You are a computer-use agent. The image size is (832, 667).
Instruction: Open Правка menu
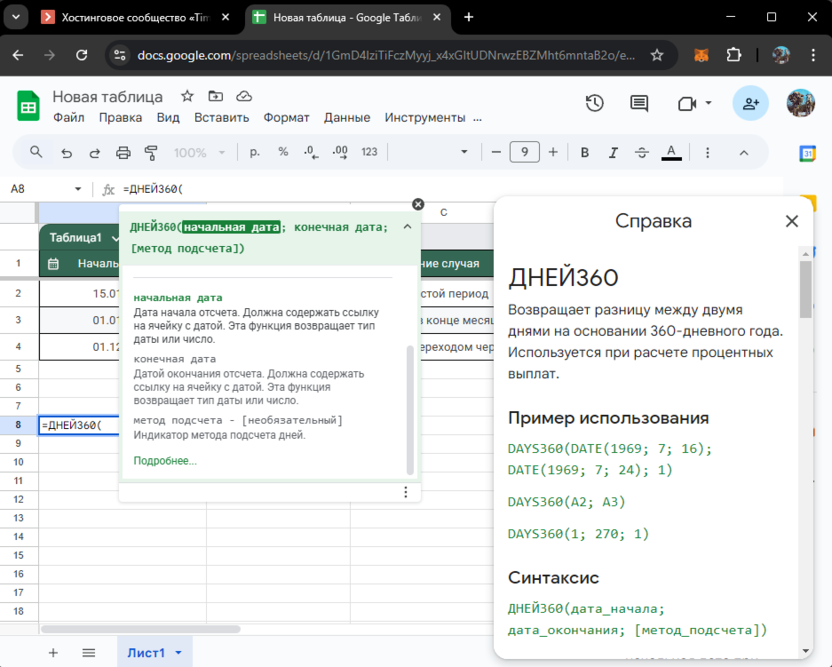click(120, 118)
